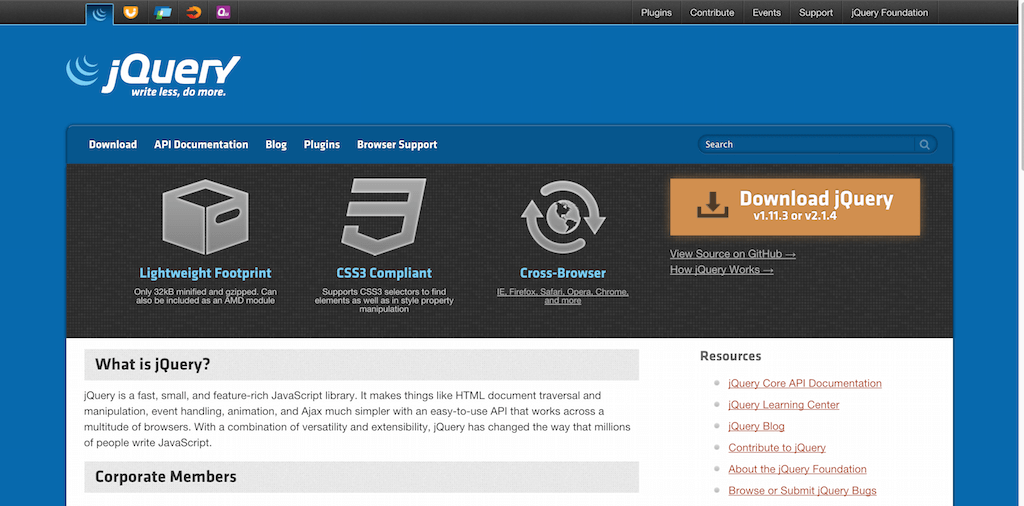The image size is (1024, 506).
Task: Open About the jQuery Foundation link
Action: 797,469
